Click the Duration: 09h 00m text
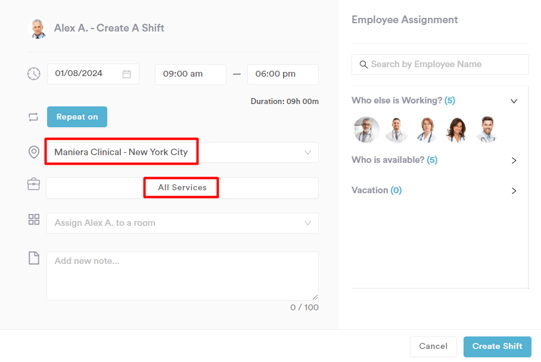 coord(285,101)
